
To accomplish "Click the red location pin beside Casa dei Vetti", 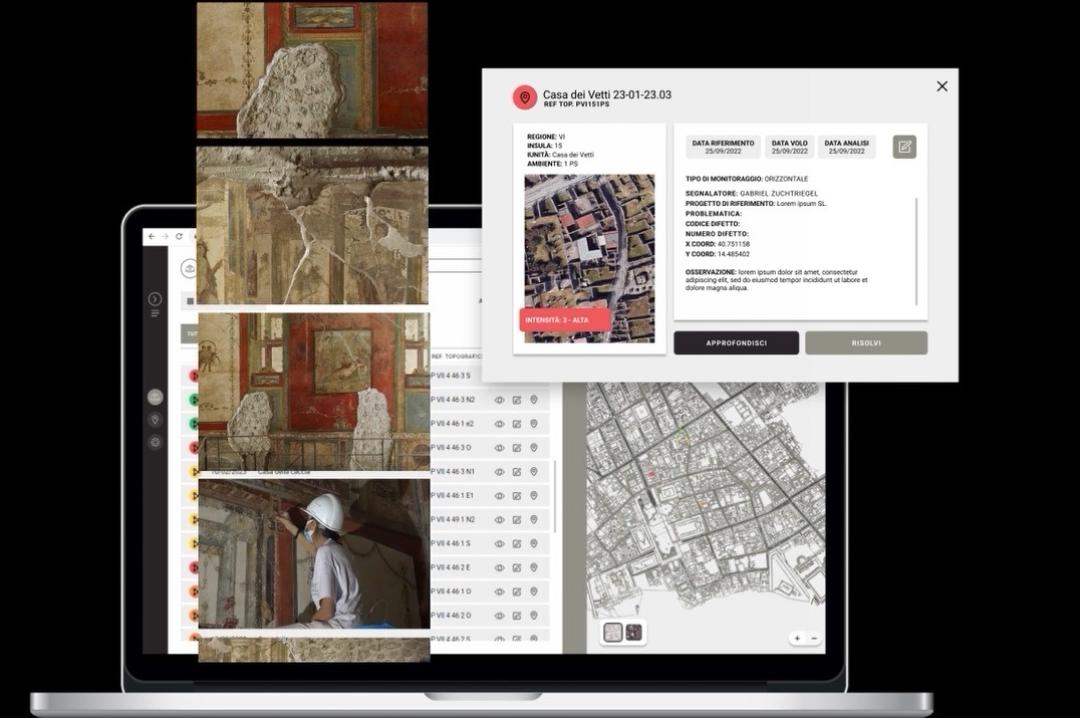I will pyautogui.click(x=525, y=97).
